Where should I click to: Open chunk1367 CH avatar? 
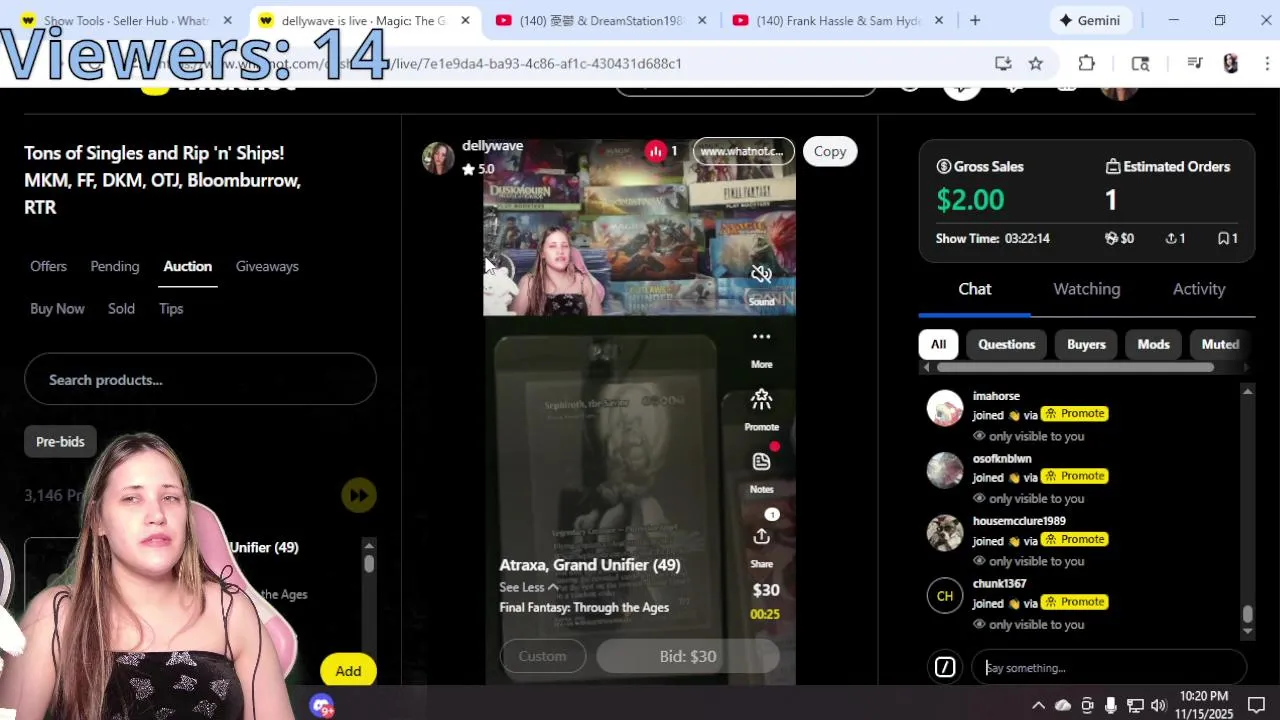coord(945,596)
